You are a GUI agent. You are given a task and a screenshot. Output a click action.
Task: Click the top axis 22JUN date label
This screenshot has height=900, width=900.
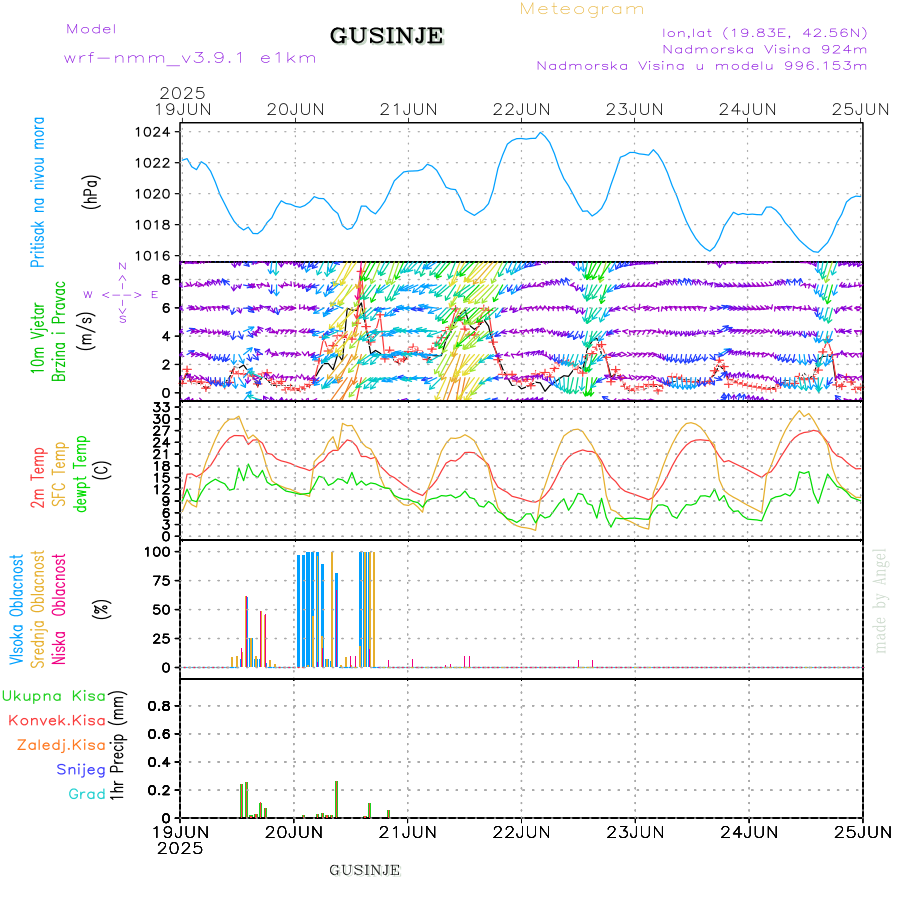click(522, 109)
